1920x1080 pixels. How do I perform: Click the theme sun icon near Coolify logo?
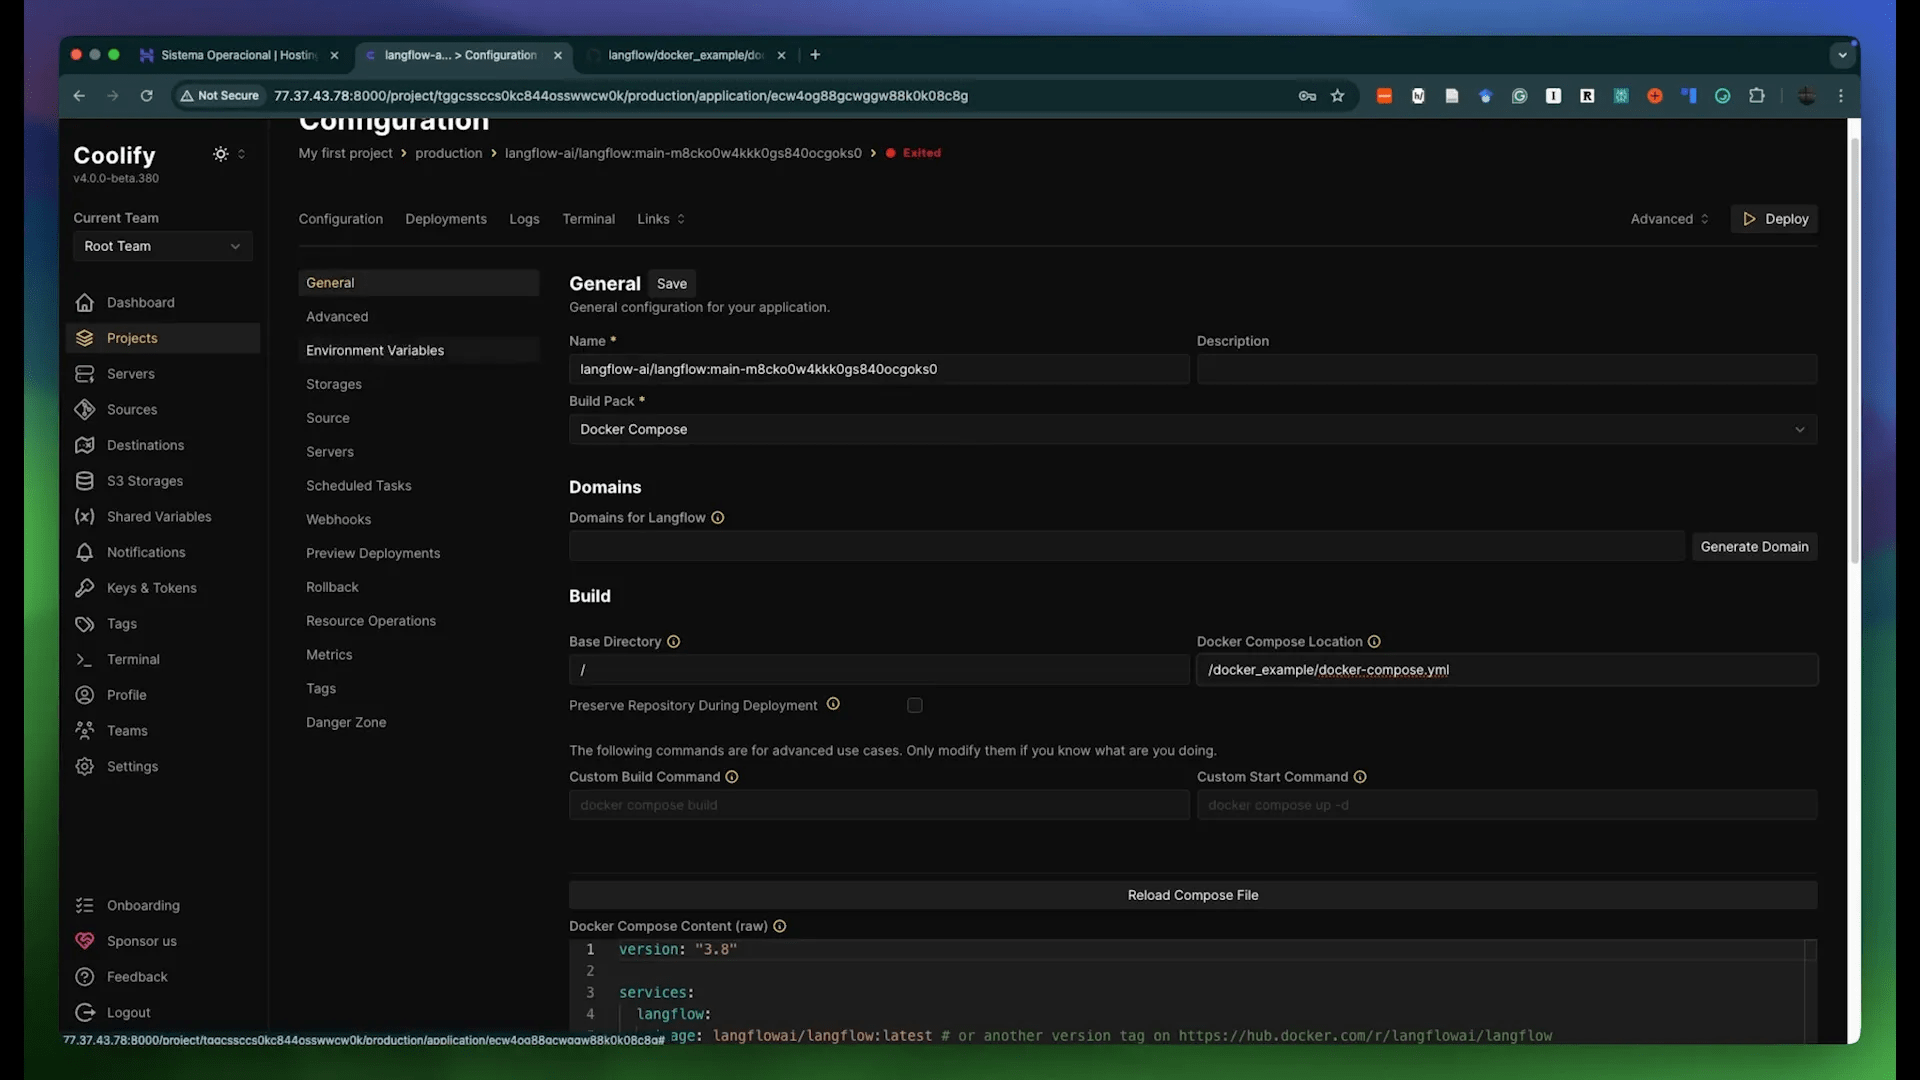coord(220,154)
